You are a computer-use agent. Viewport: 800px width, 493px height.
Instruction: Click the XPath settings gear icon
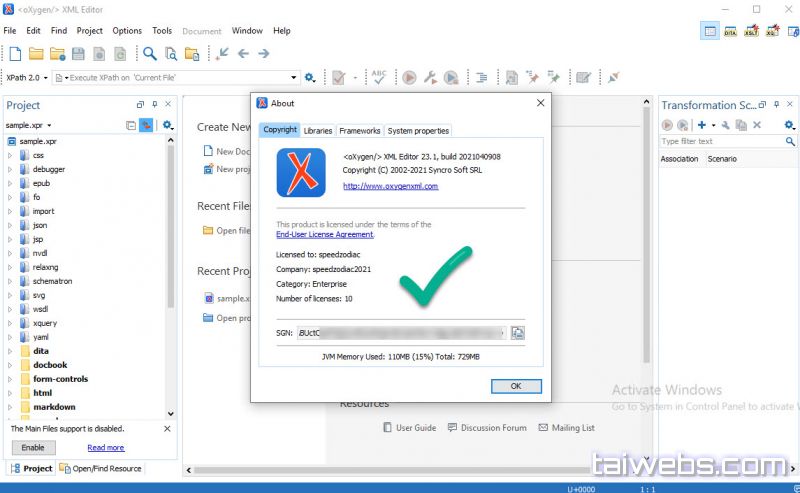point(310,77)
